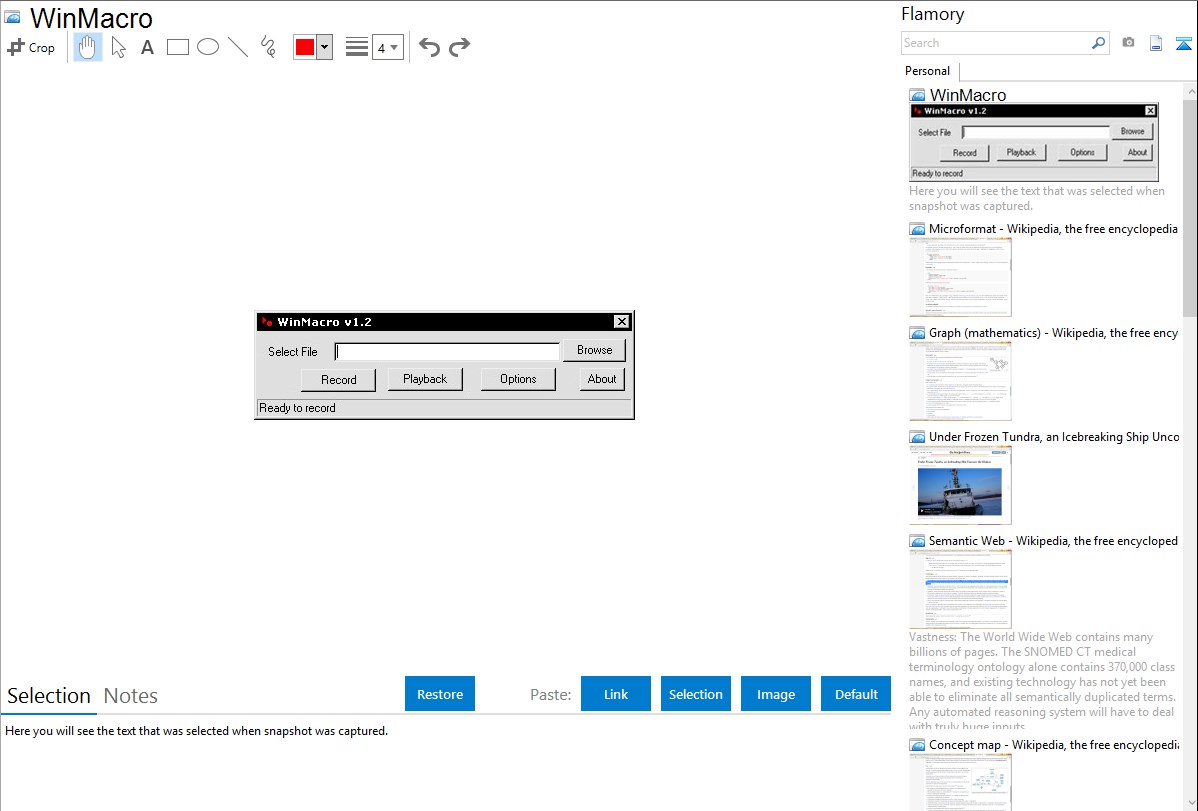1198x811 pixels.
Task: Paste as Link
Action: (x=616, y=694)
